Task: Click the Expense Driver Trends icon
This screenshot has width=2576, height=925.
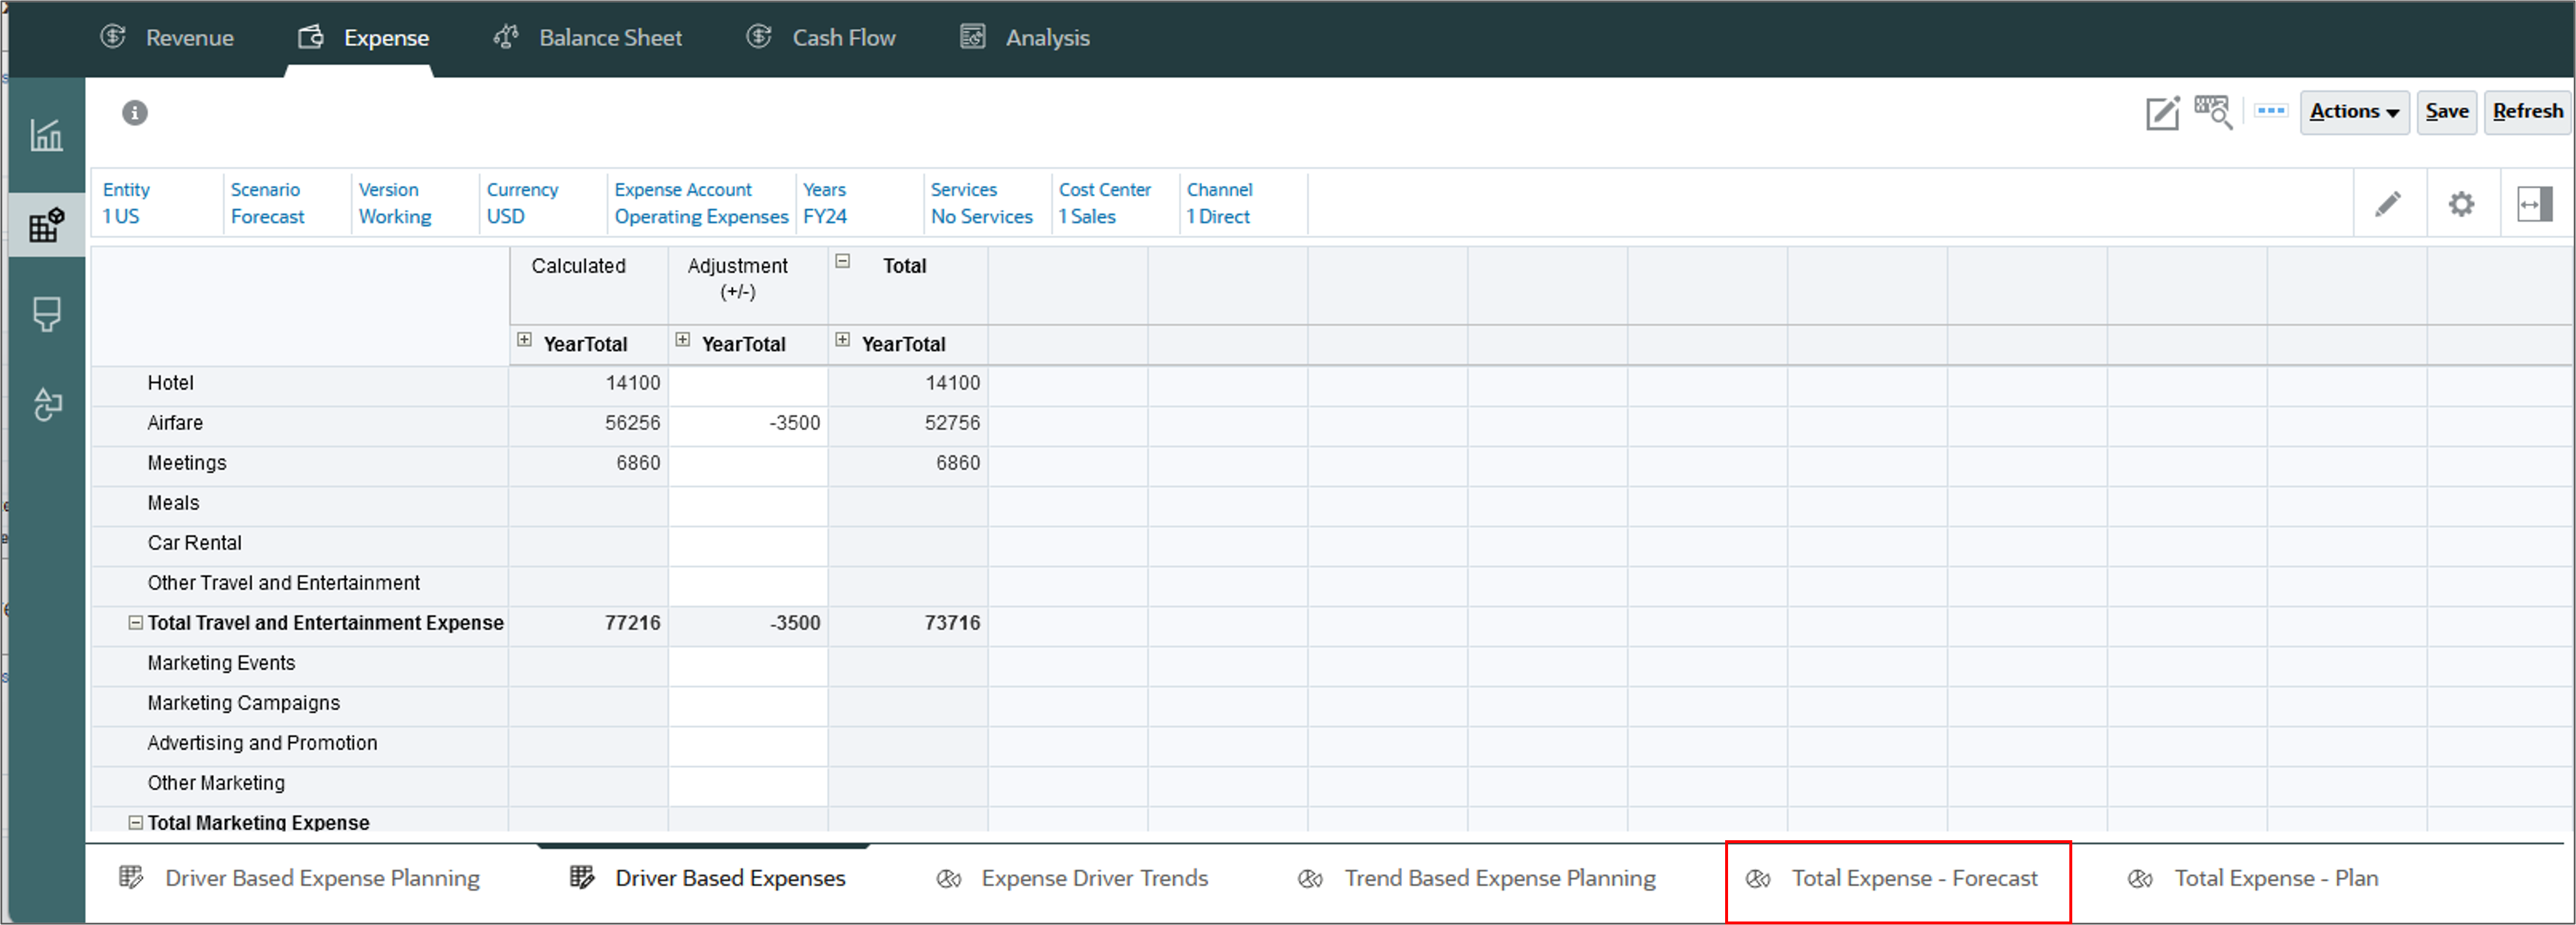Action: [949, 878]
